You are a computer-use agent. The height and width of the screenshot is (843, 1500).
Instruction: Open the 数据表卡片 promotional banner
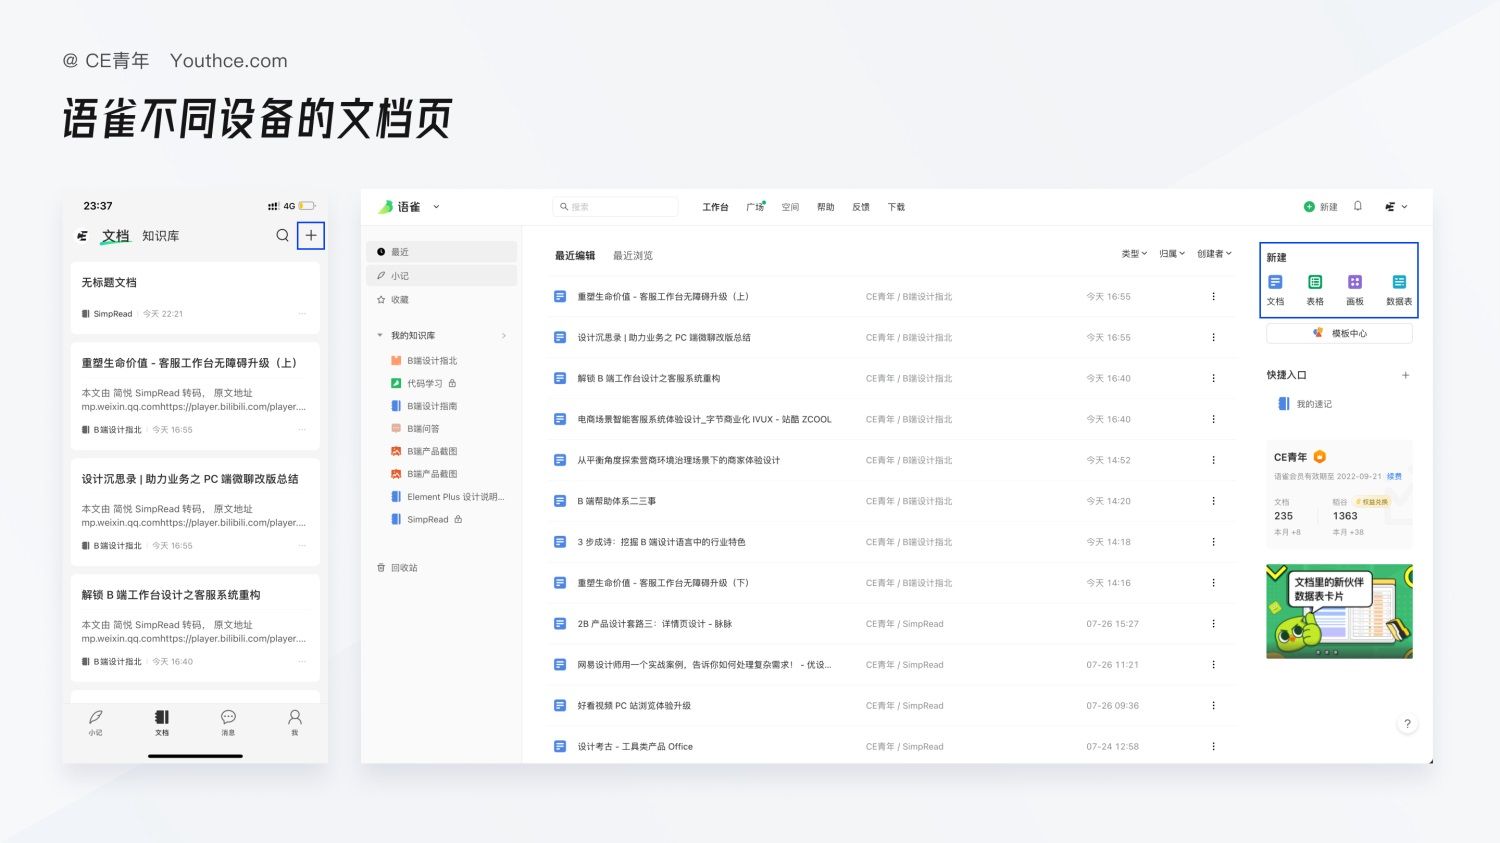click(1339, 611)
